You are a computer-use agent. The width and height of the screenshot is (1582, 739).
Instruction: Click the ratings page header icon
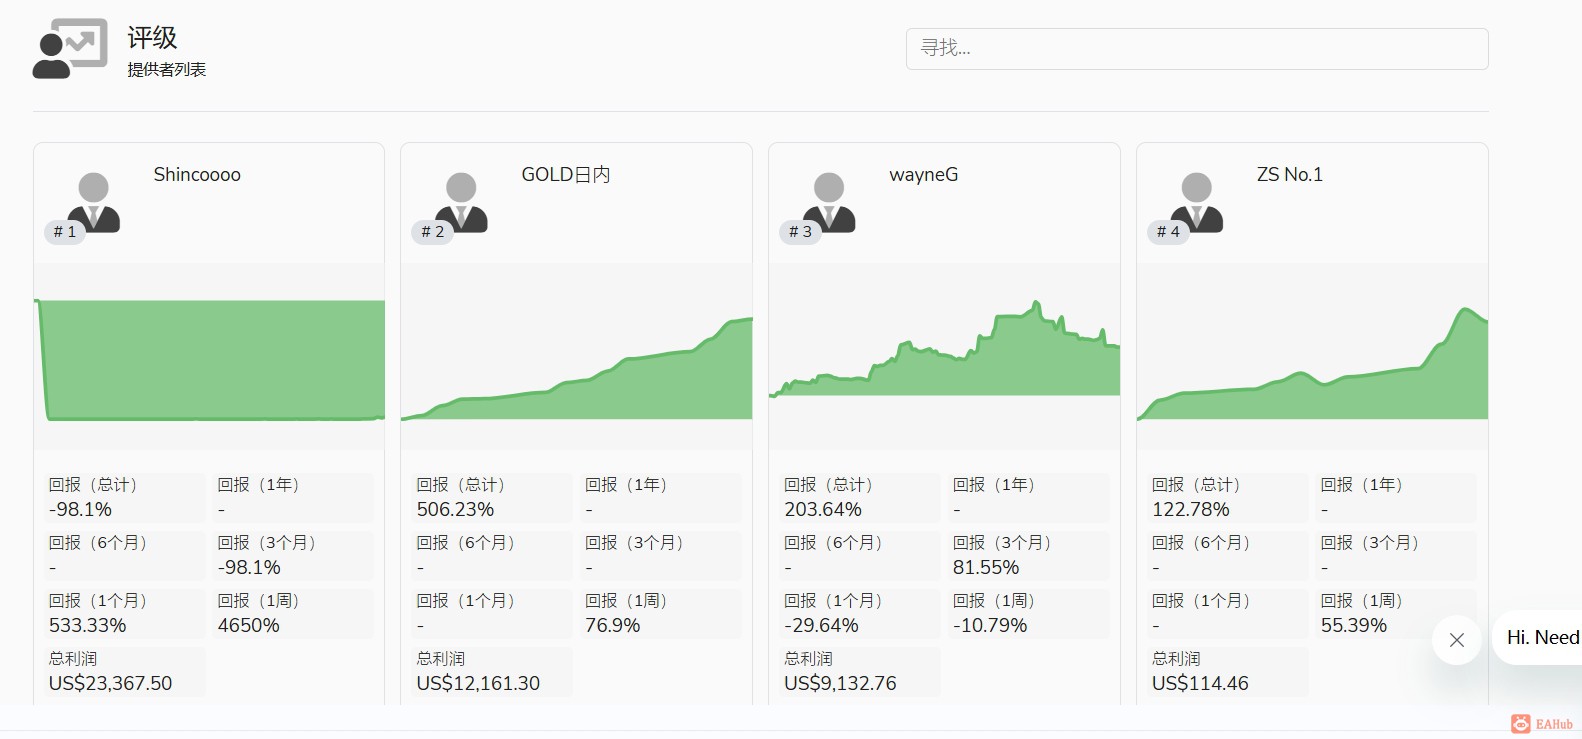coord(70,48)
